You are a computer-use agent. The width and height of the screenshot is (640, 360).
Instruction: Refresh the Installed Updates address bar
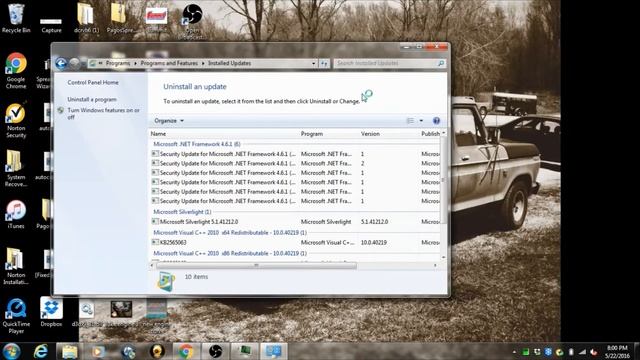pos(324,63)
